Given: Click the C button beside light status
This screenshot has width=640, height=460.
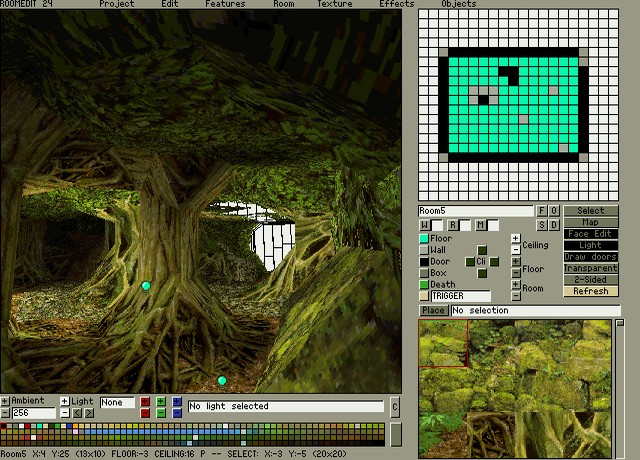Looking at the screenshot, I should coord(395,406).
